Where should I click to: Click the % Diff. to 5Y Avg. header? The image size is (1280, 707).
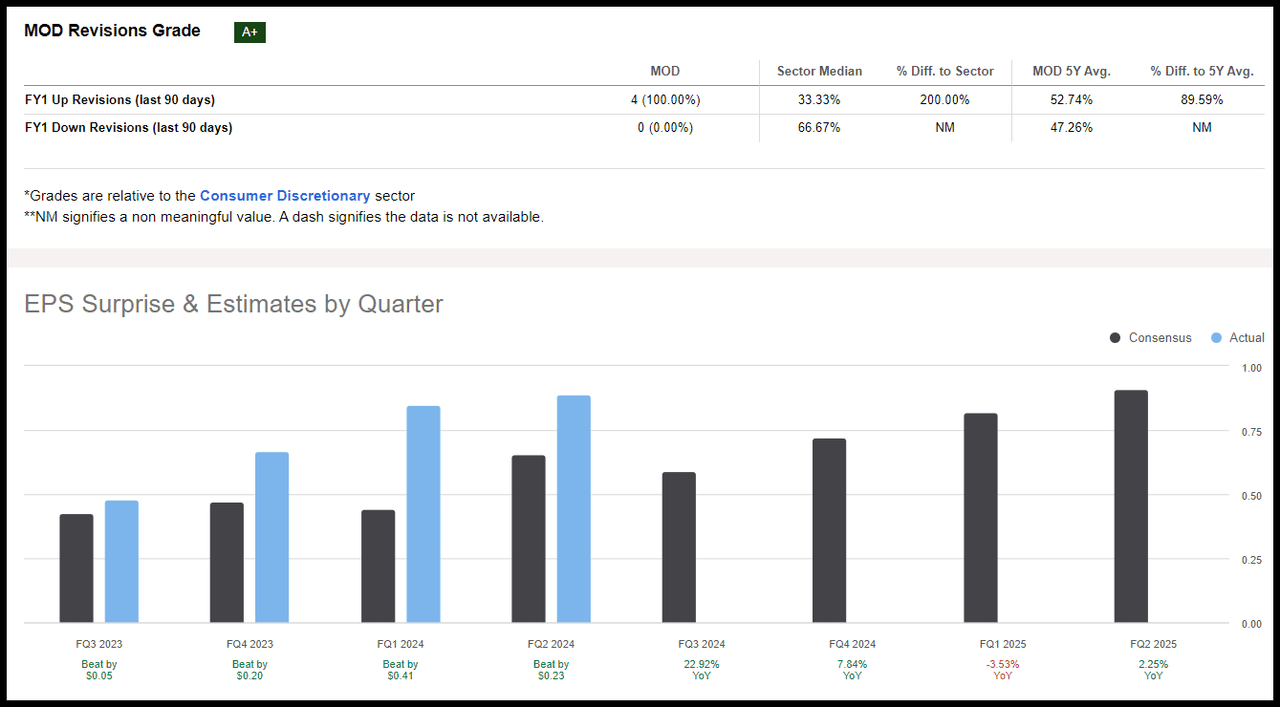click(1201, 71)
